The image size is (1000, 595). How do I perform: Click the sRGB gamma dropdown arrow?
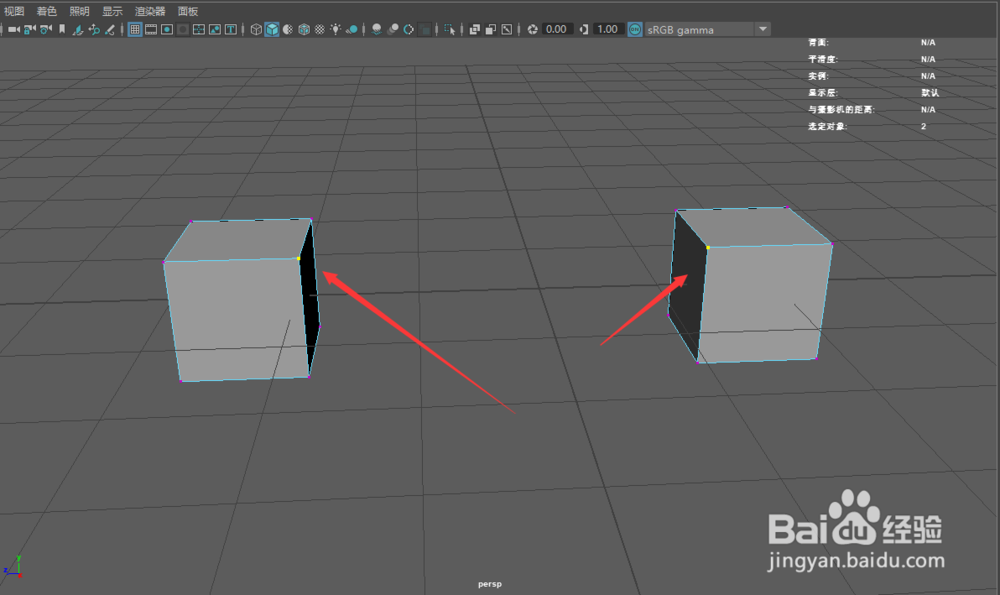point(763,29)
